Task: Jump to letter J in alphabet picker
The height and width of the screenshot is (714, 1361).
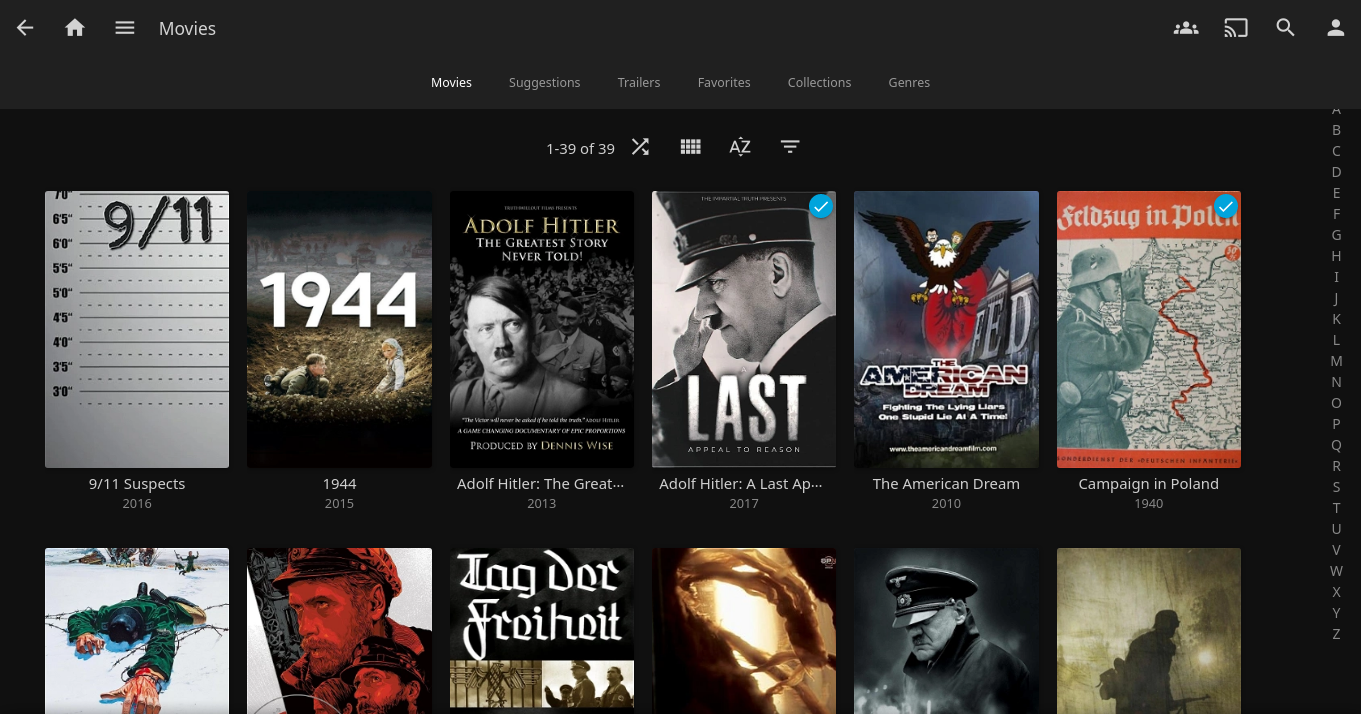Action: coord(1336,298)
